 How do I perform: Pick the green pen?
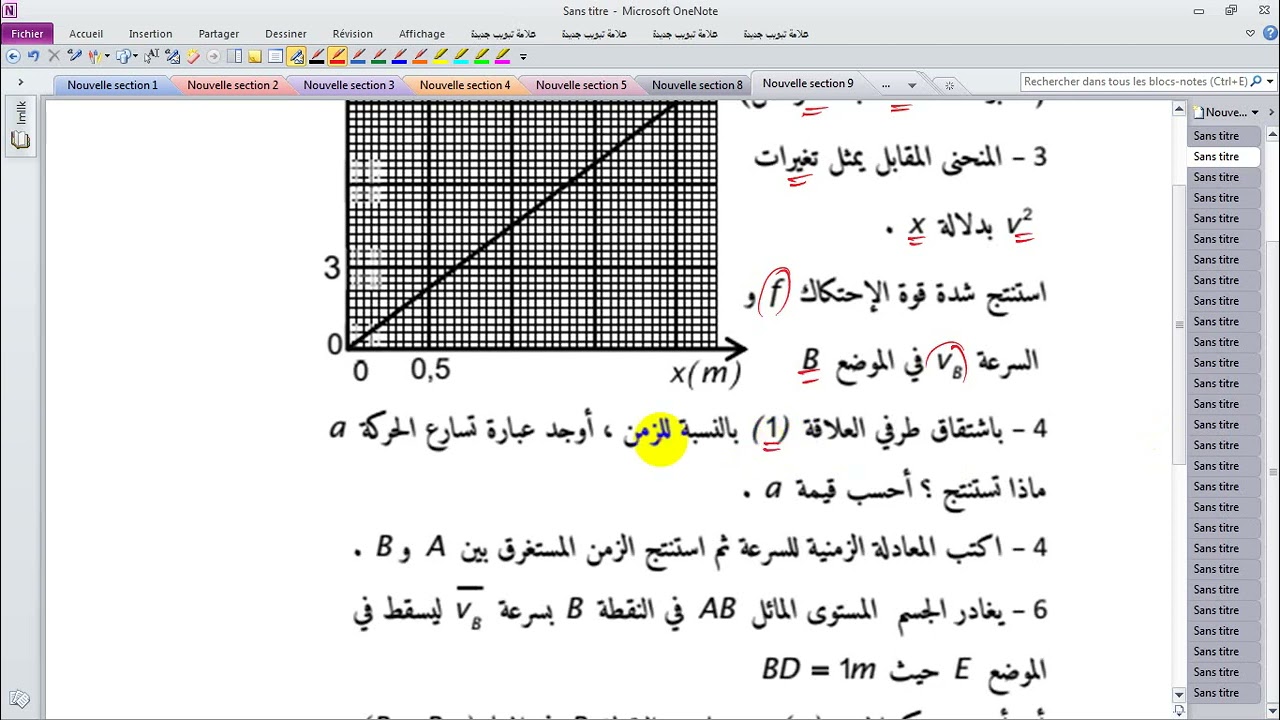click(379, 57)
